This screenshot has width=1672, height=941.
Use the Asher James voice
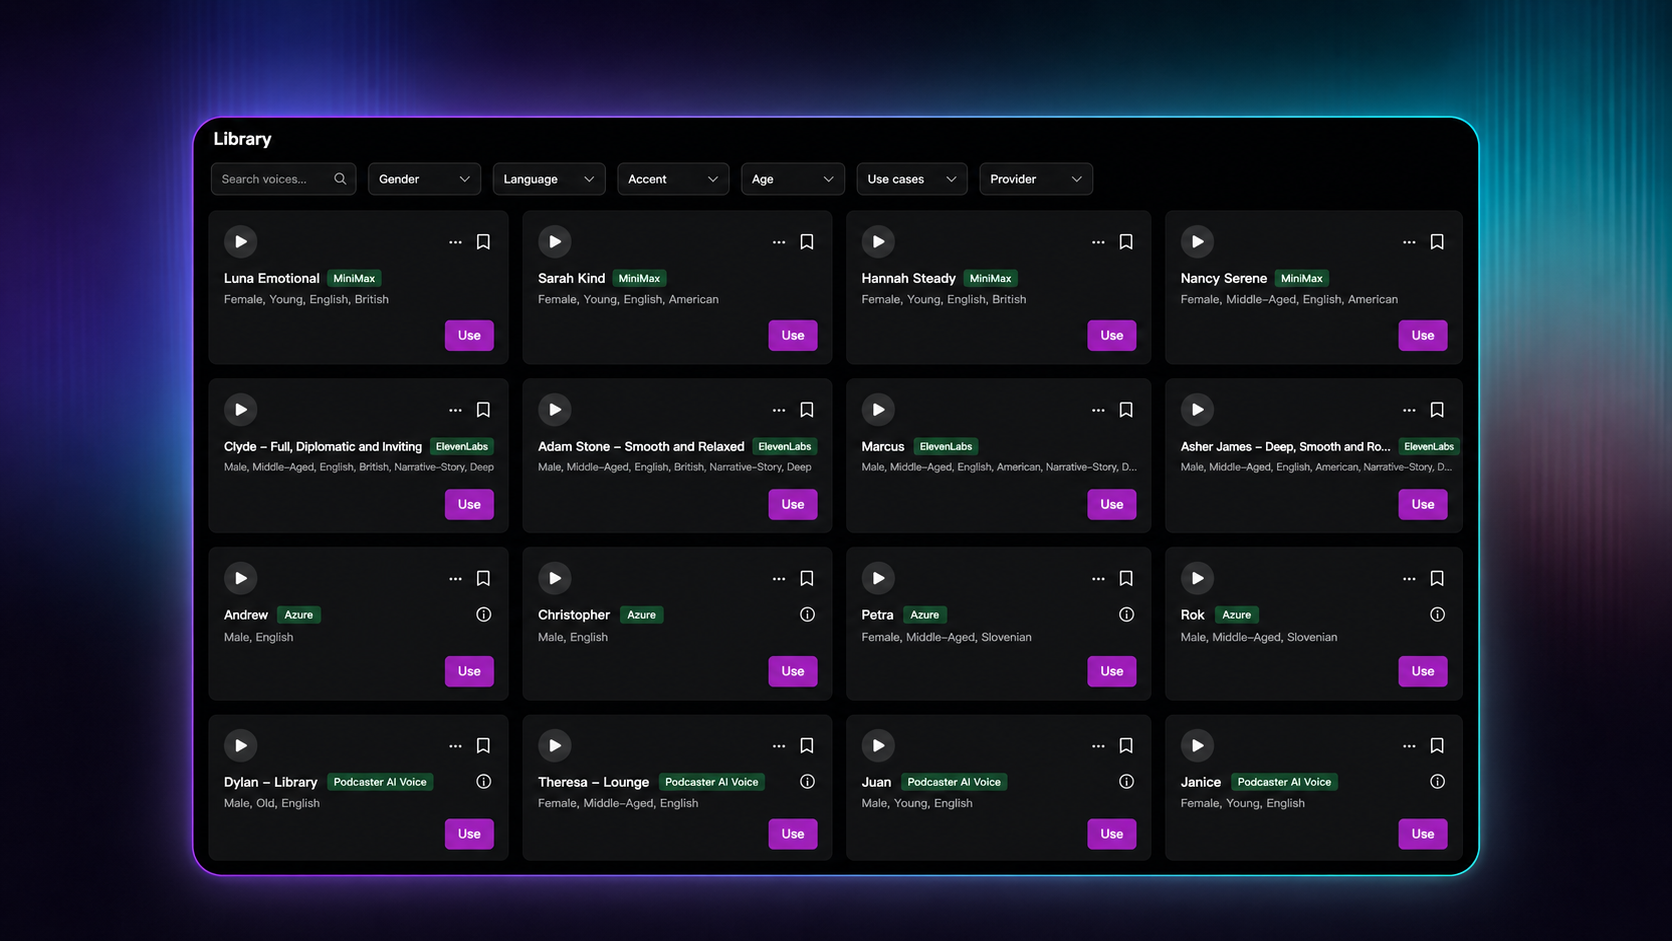point(1423,504)
